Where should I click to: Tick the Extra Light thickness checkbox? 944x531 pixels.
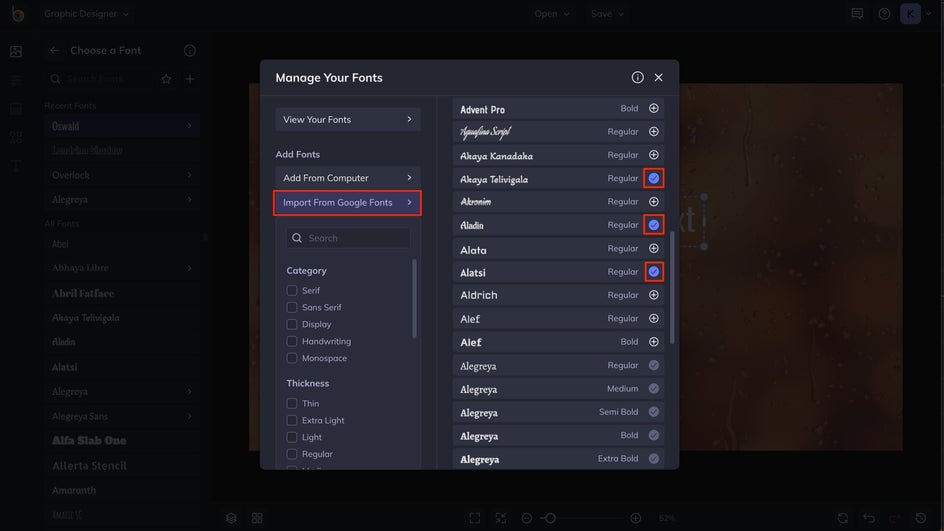point(292,420)
